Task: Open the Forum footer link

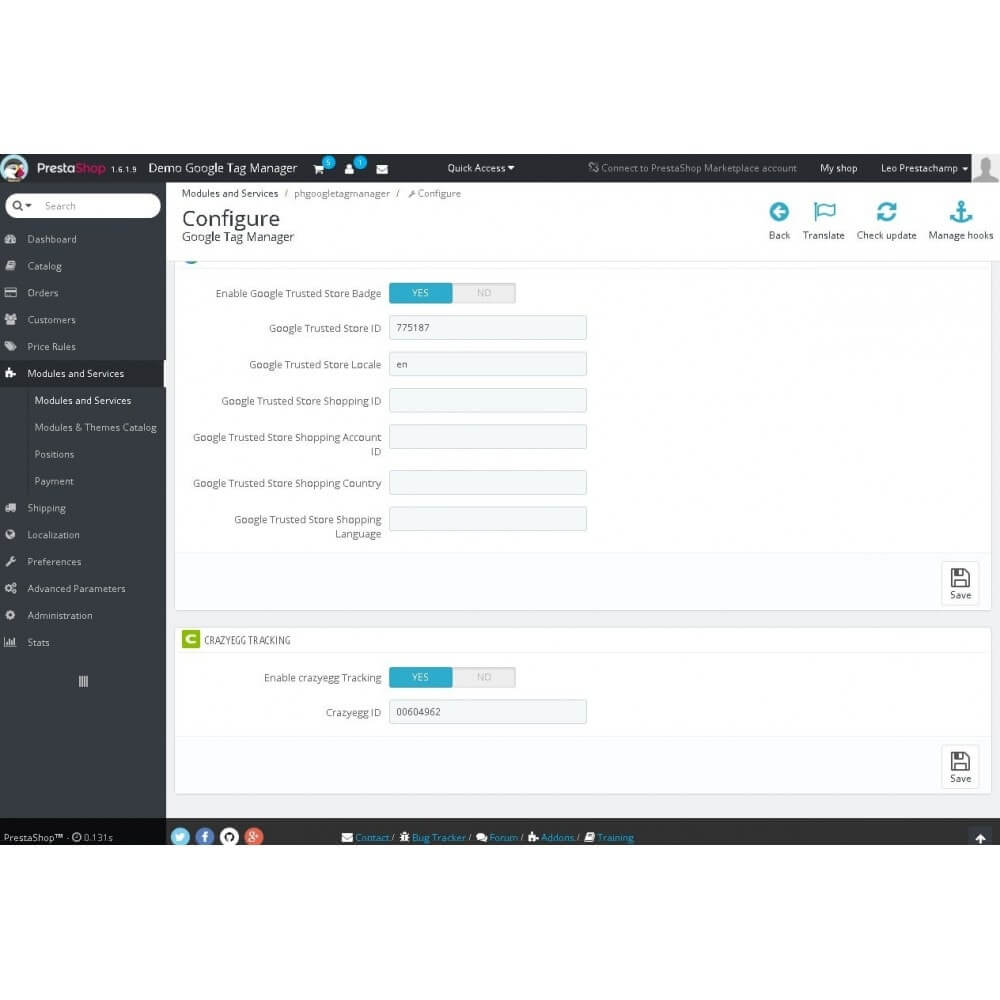Action: 504,837
